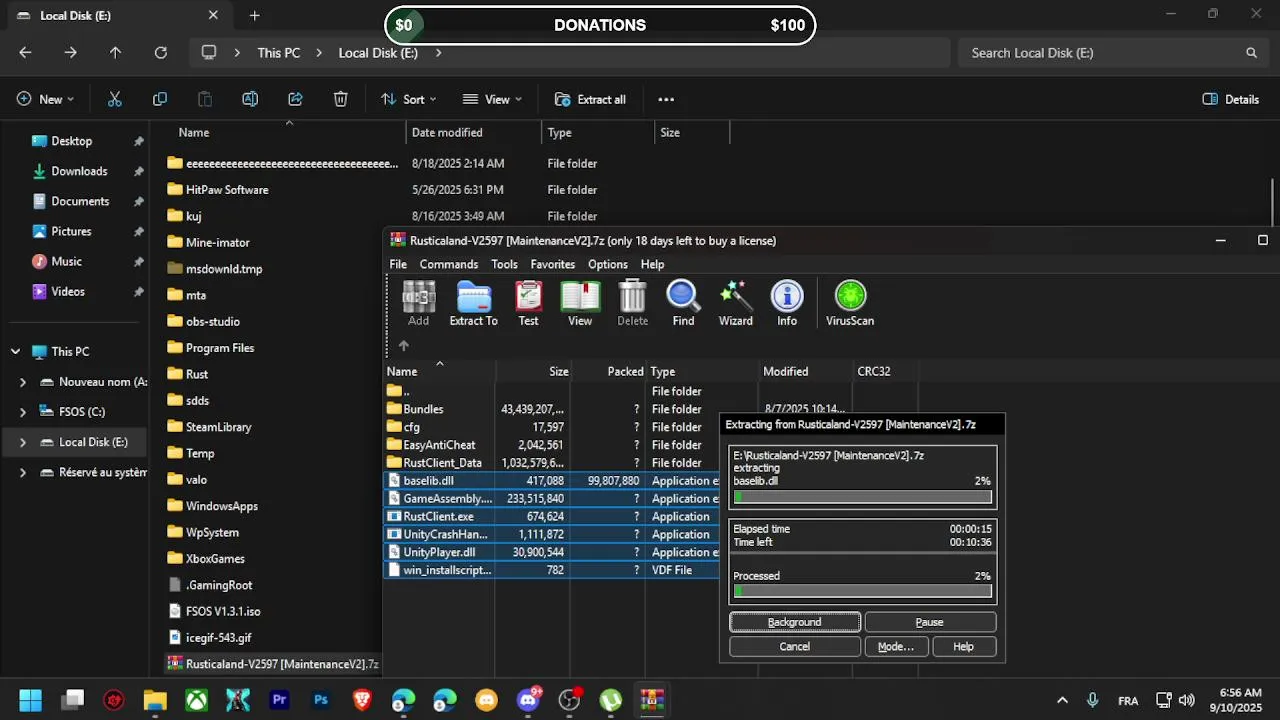Viewport: 1280px width, 720px height.
Task: Go up one level in Explorer
Action: click(115, 53)
